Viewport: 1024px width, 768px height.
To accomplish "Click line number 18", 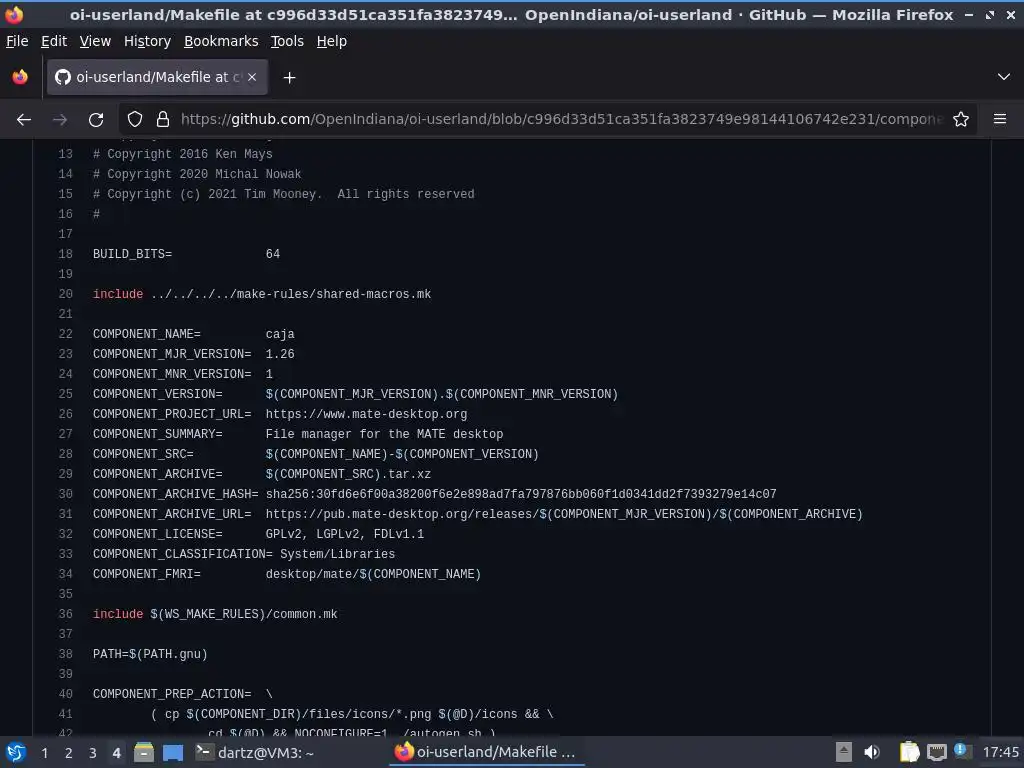I will coord(65,254).
